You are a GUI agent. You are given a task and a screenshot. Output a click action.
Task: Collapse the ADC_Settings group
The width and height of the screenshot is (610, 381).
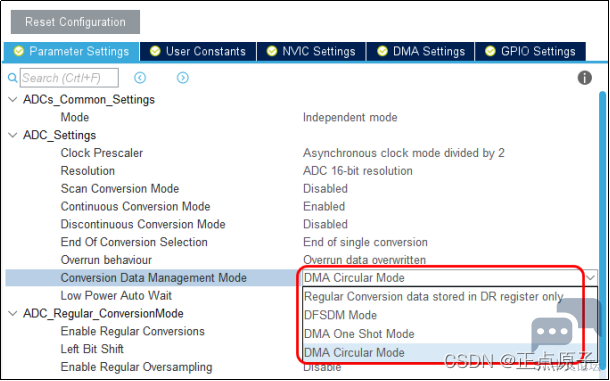point(13,135)
